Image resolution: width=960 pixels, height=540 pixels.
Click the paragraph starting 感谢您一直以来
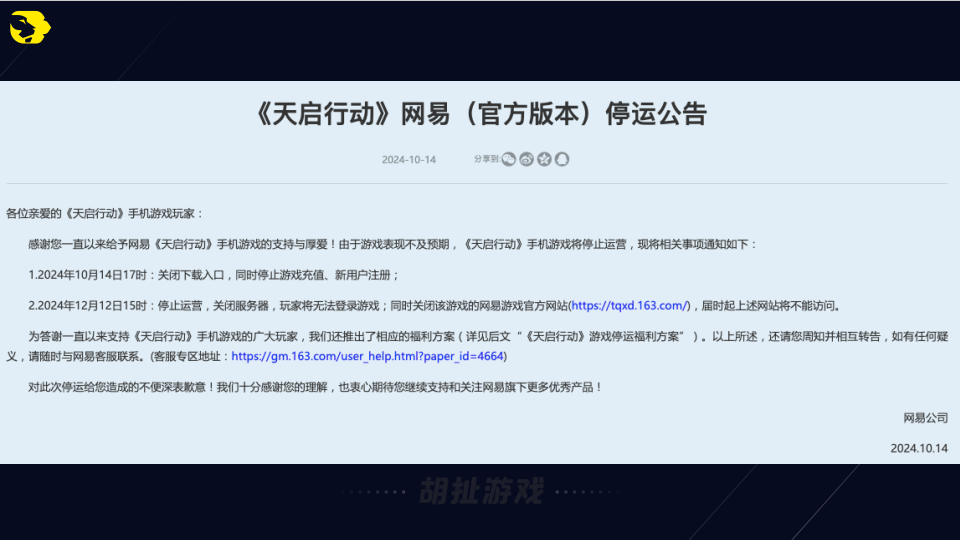click(393, 244)
